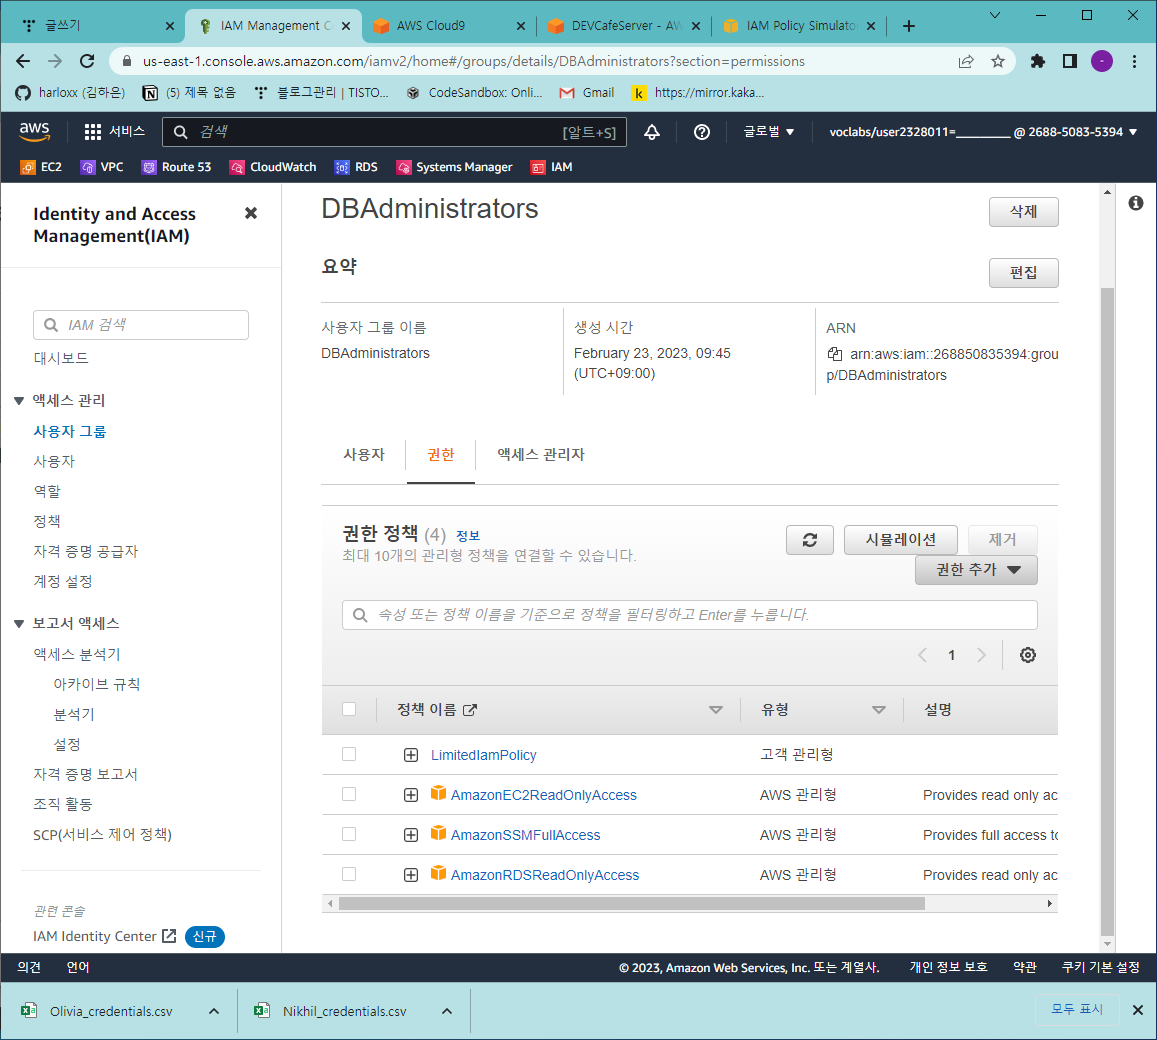The width and height of the screenshot is (1157, 1040).
Task: Share this page using address bar icon
Action: (x=966, y=61)
